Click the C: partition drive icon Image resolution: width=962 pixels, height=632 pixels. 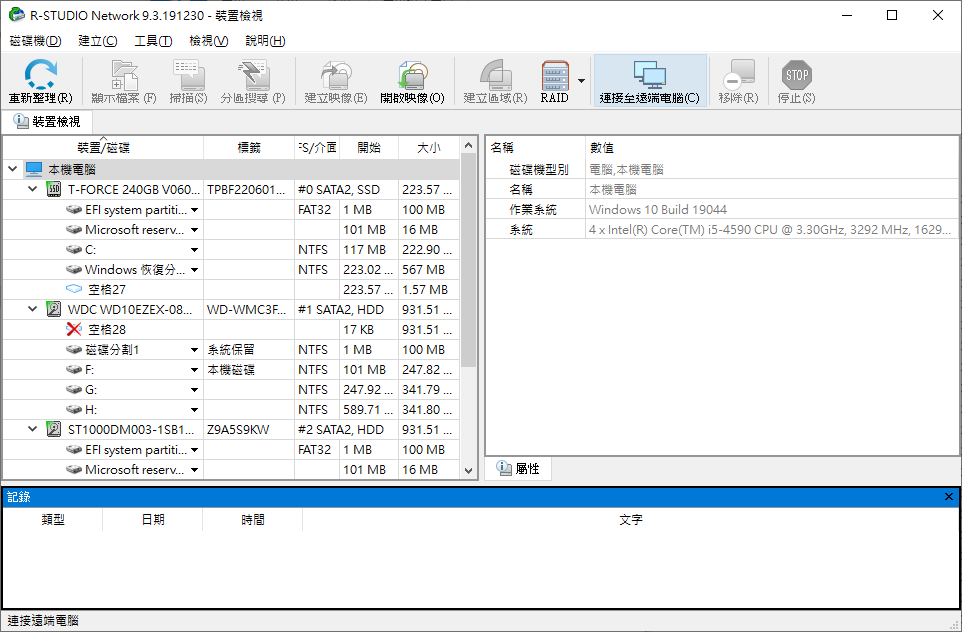point(74,250)
